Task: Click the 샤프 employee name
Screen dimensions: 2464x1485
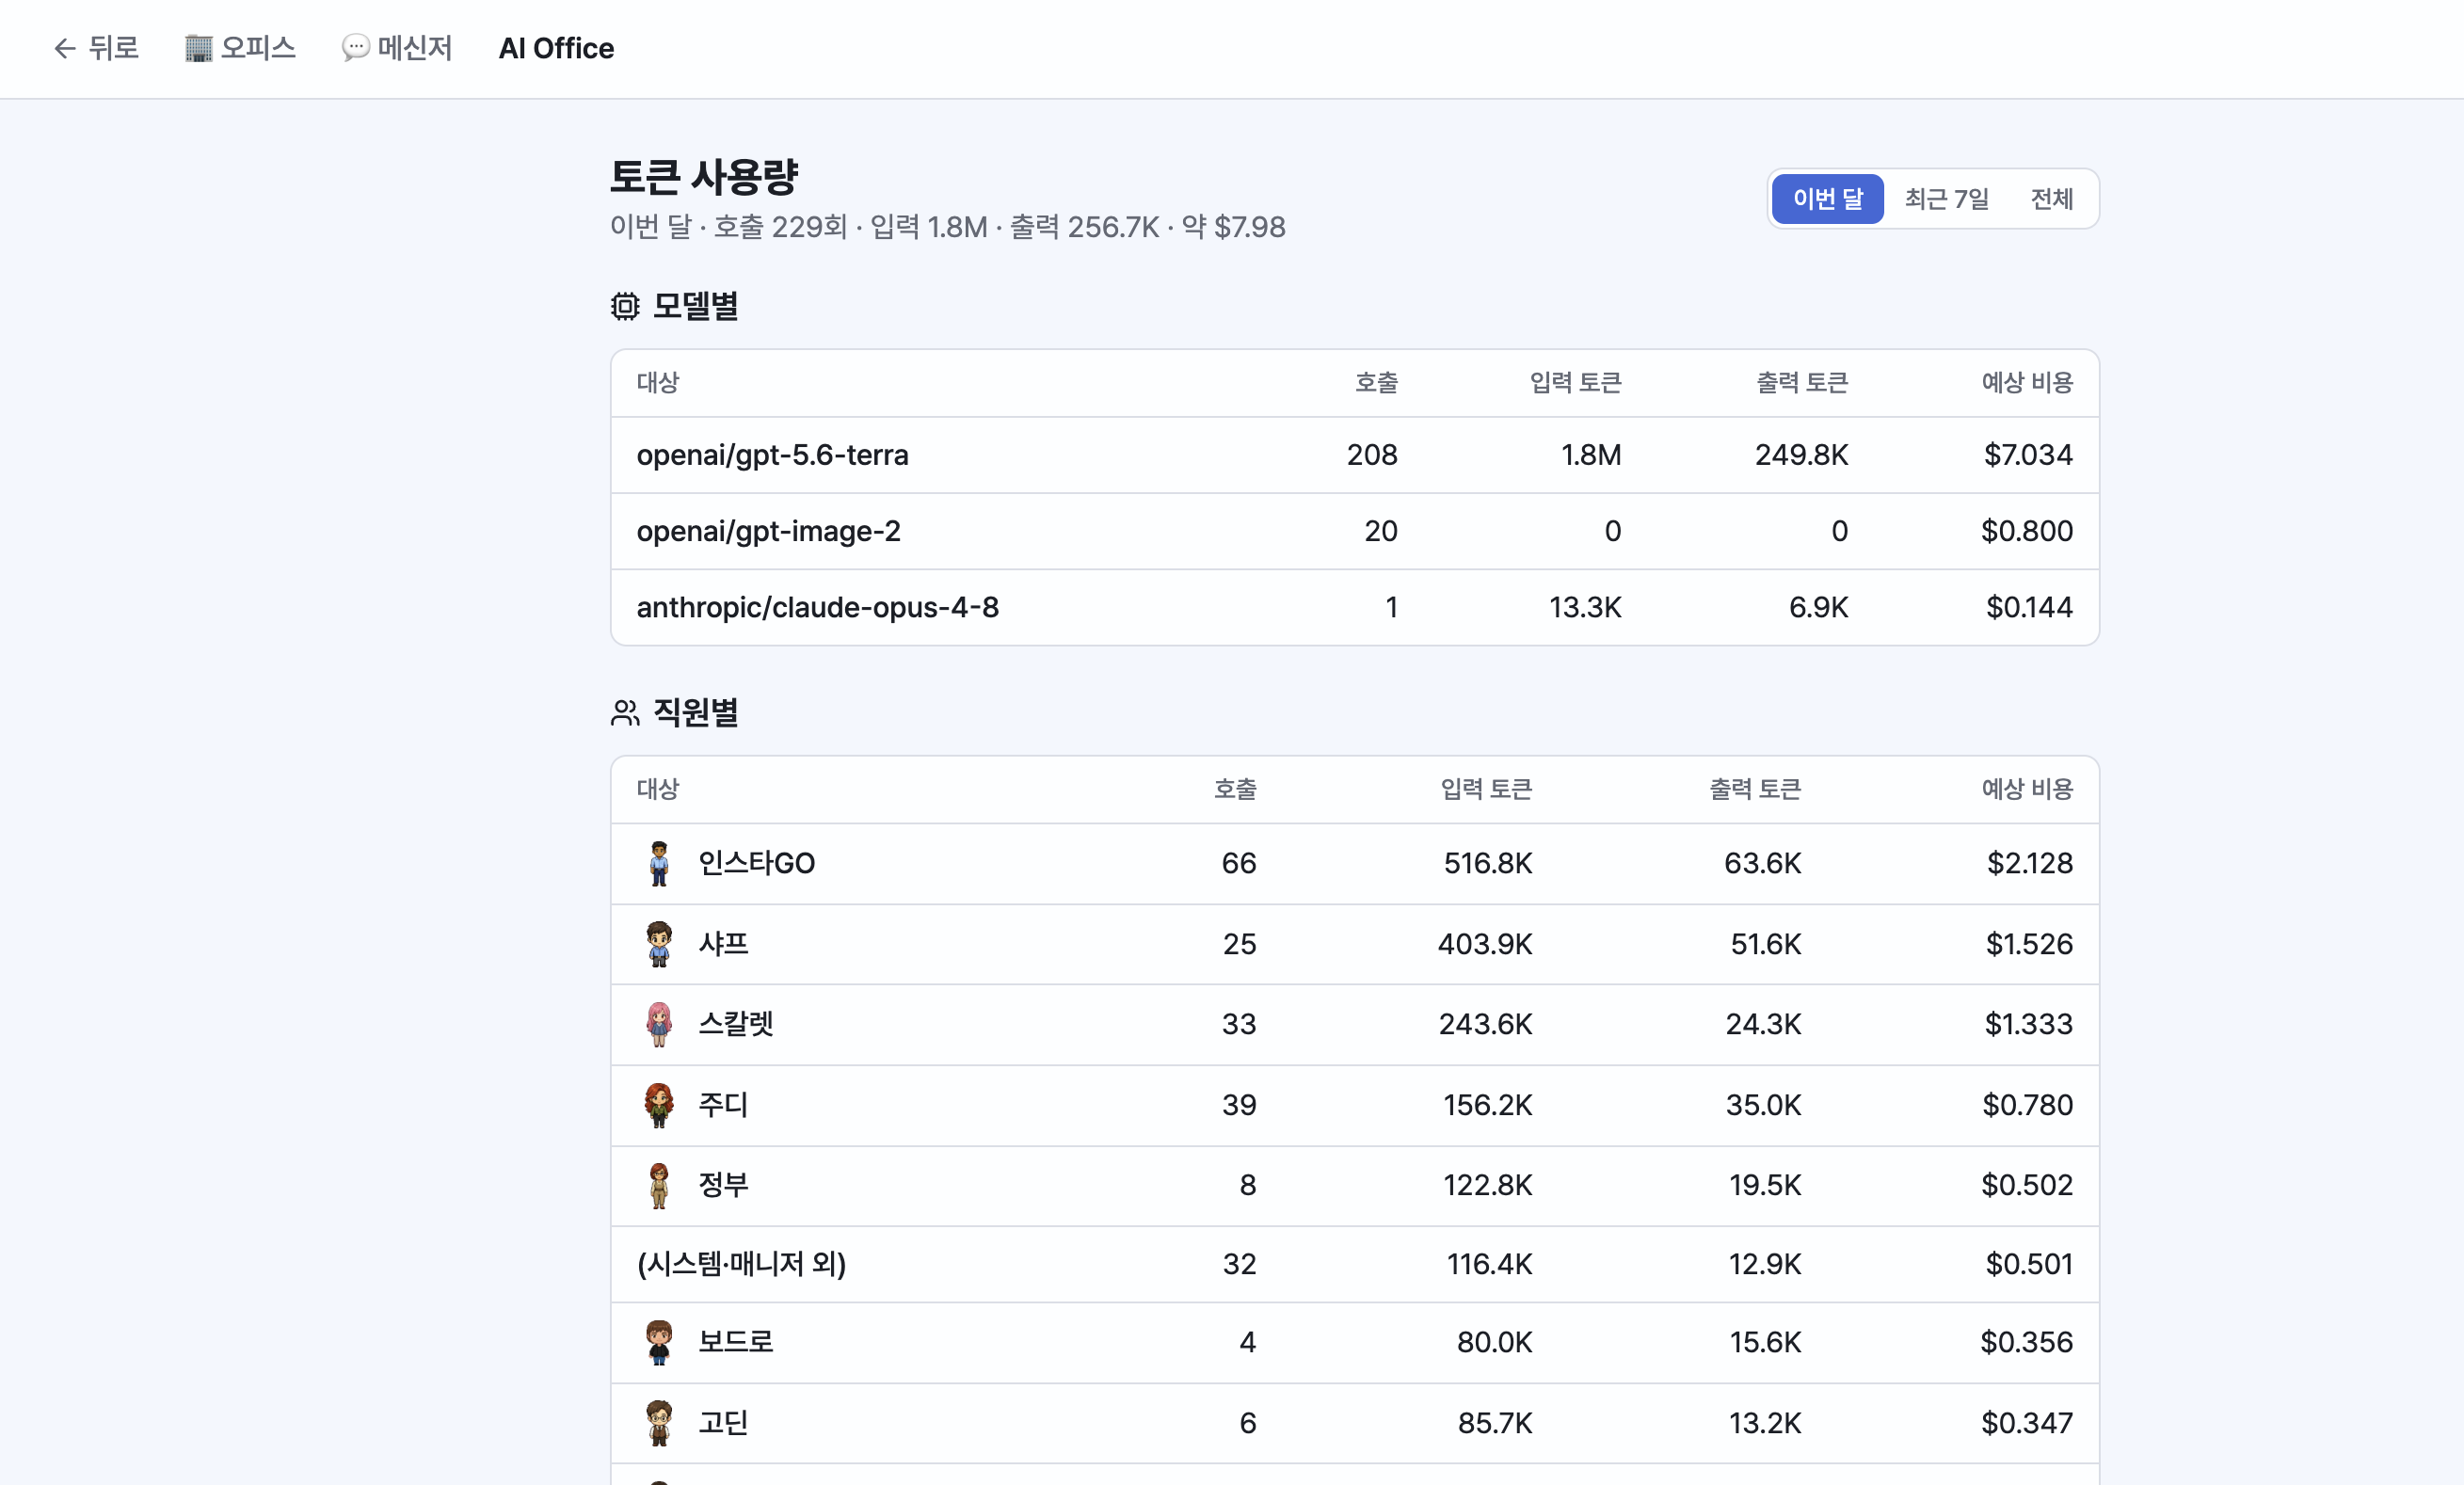Action: [x=724, y=944]
